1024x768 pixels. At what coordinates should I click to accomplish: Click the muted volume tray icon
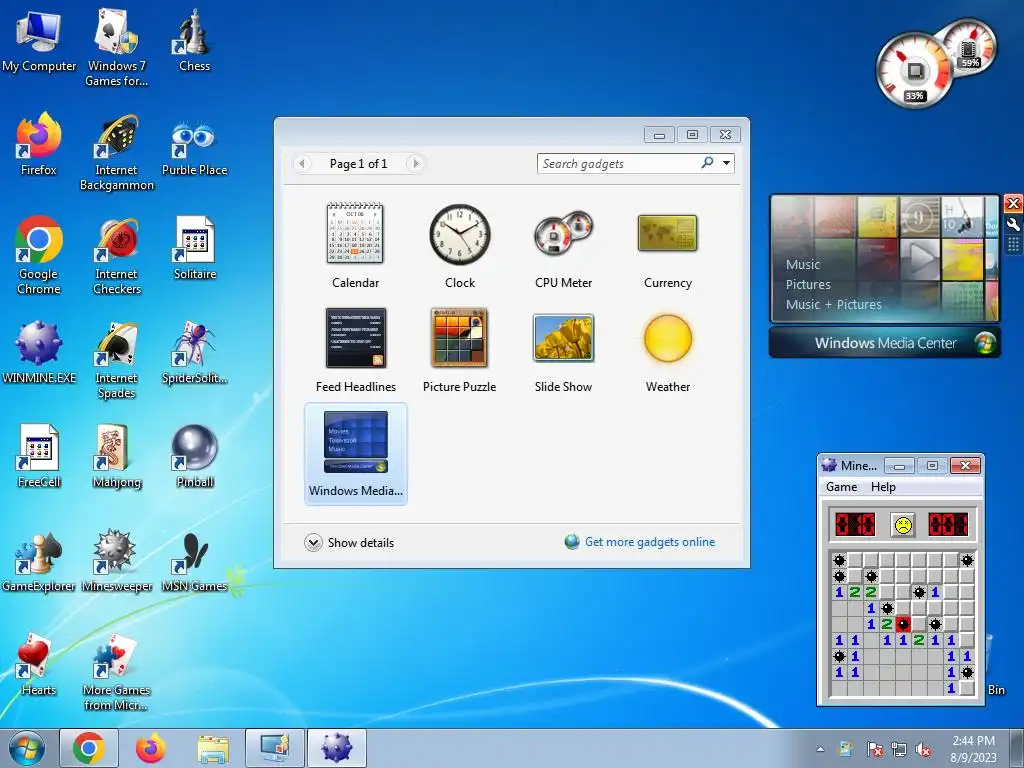point(923,750)
